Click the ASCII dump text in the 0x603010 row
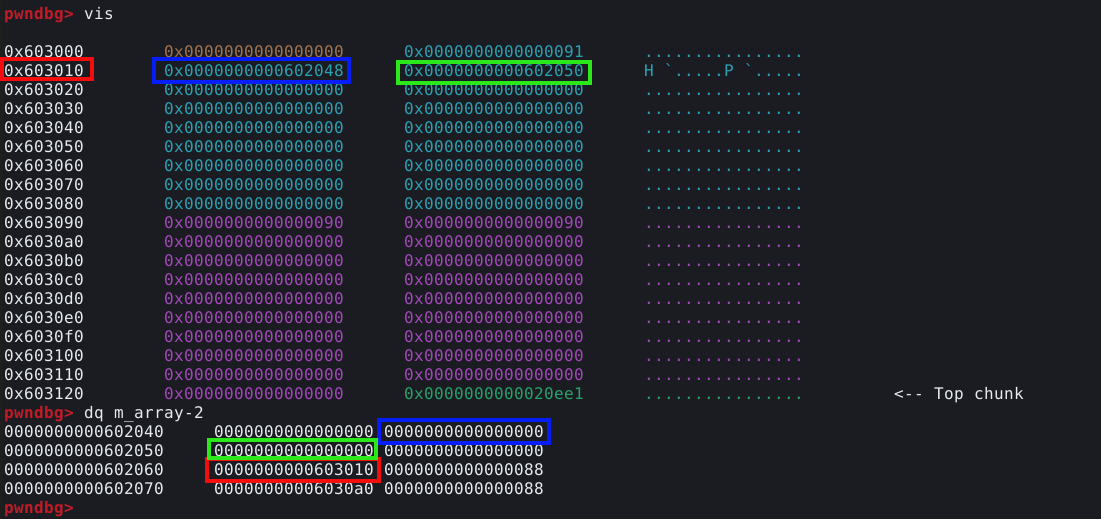This screenshot has height=519, width=1101. (723, 71)
